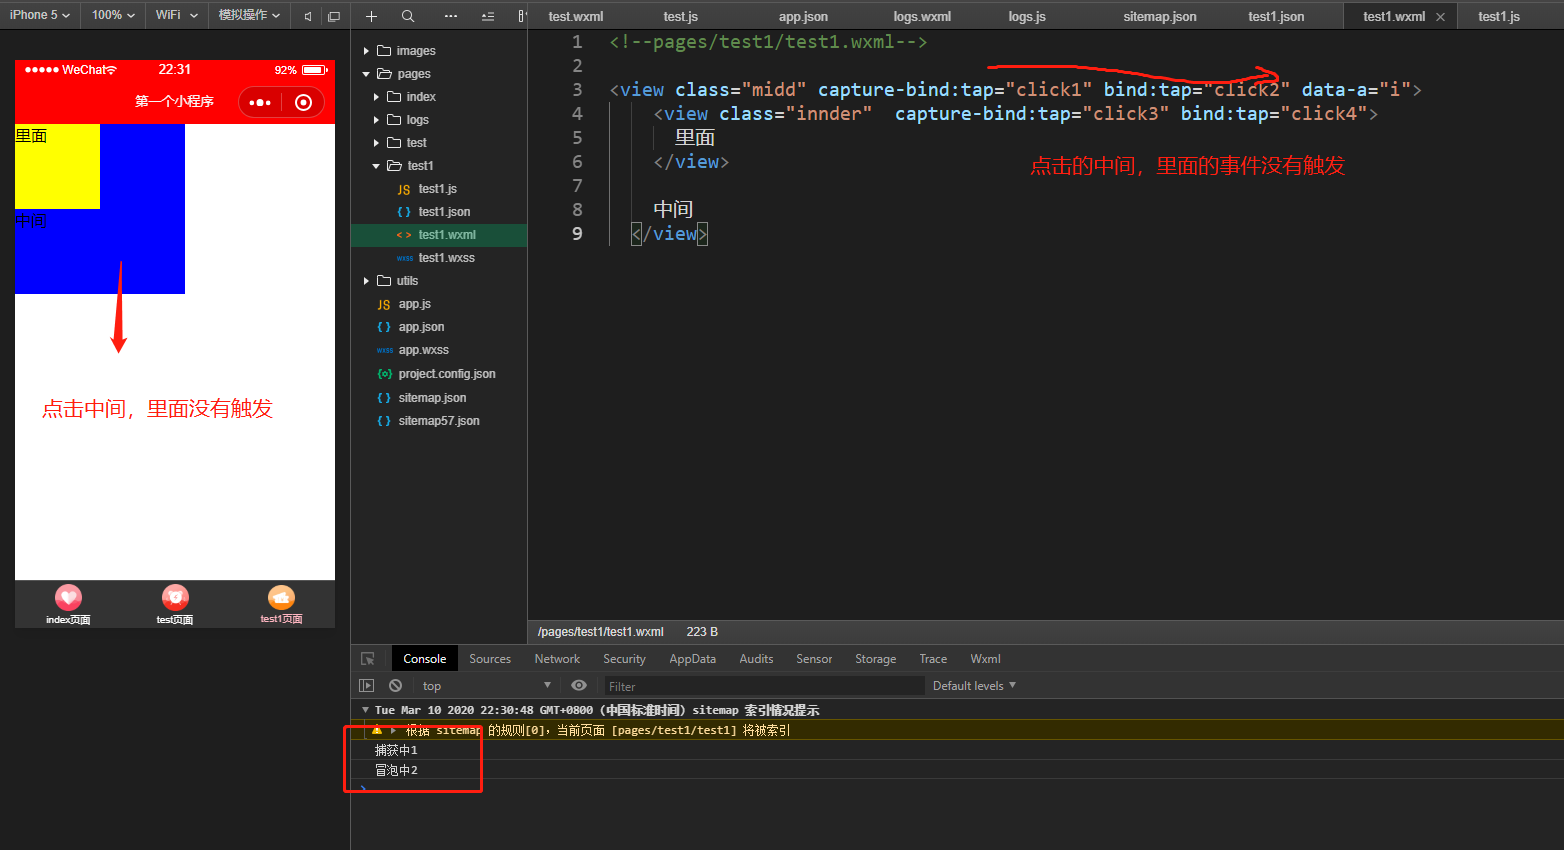Viewport: 1564px width, 850px height.
Task: Click the collapse-all icon in file panel
Action: point(488,16)
